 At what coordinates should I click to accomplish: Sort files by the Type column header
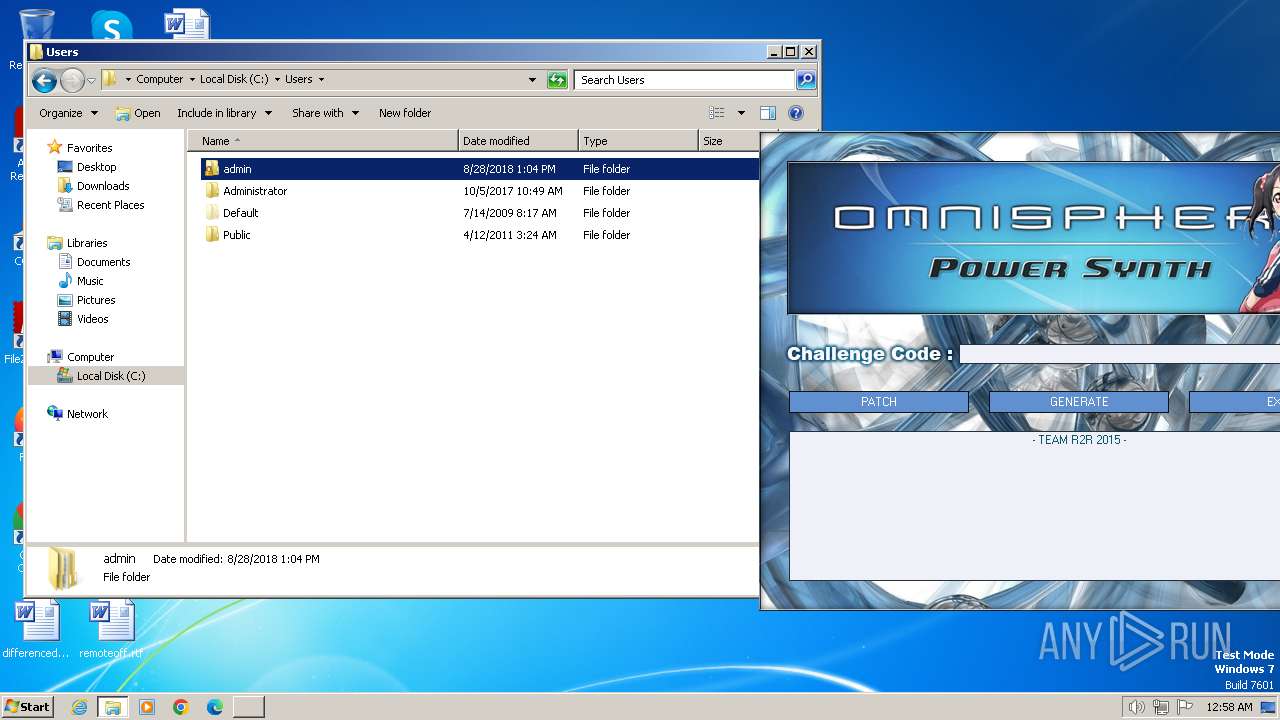(x=638, y=141)
